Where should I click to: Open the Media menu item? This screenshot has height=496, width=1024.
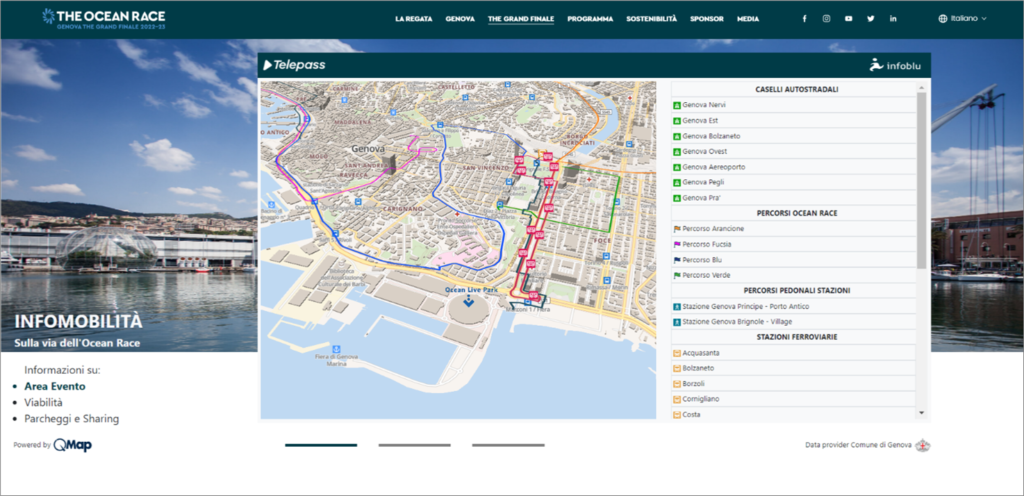[748, 19]
